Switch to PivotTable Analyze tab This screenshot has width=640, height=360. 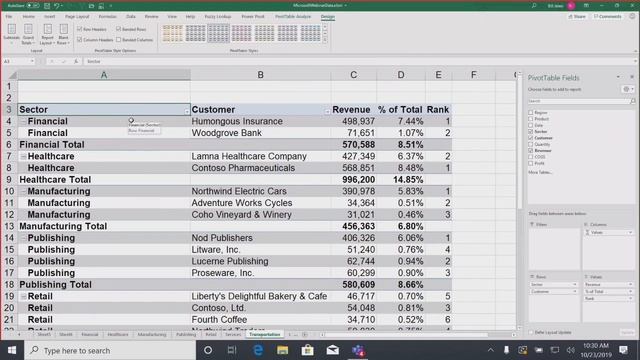(x=293, y=17)
